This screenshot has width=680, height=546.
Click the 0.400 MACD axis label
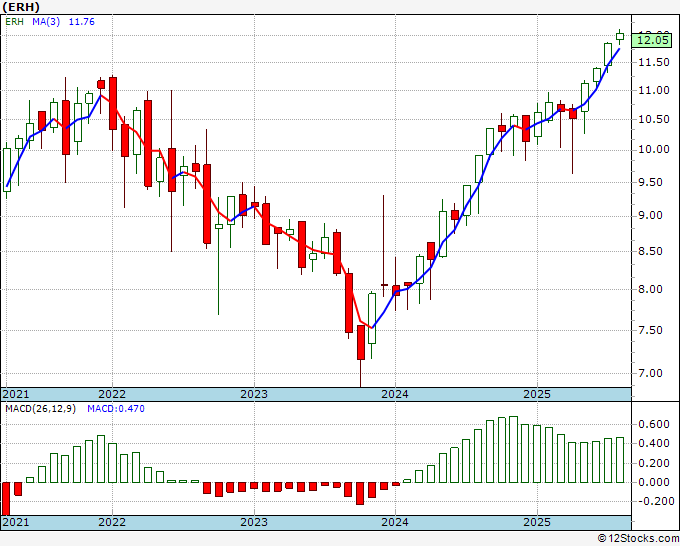pos(654,443)
